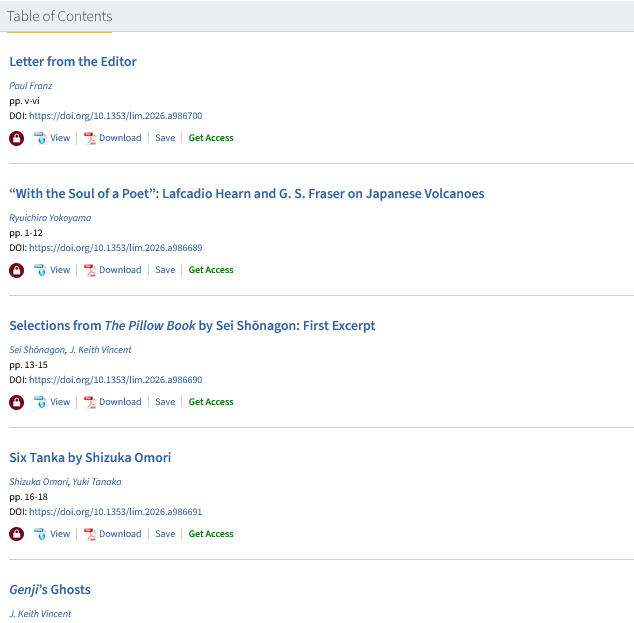View the Pillow Book excerpt

(x=60, y=402)
